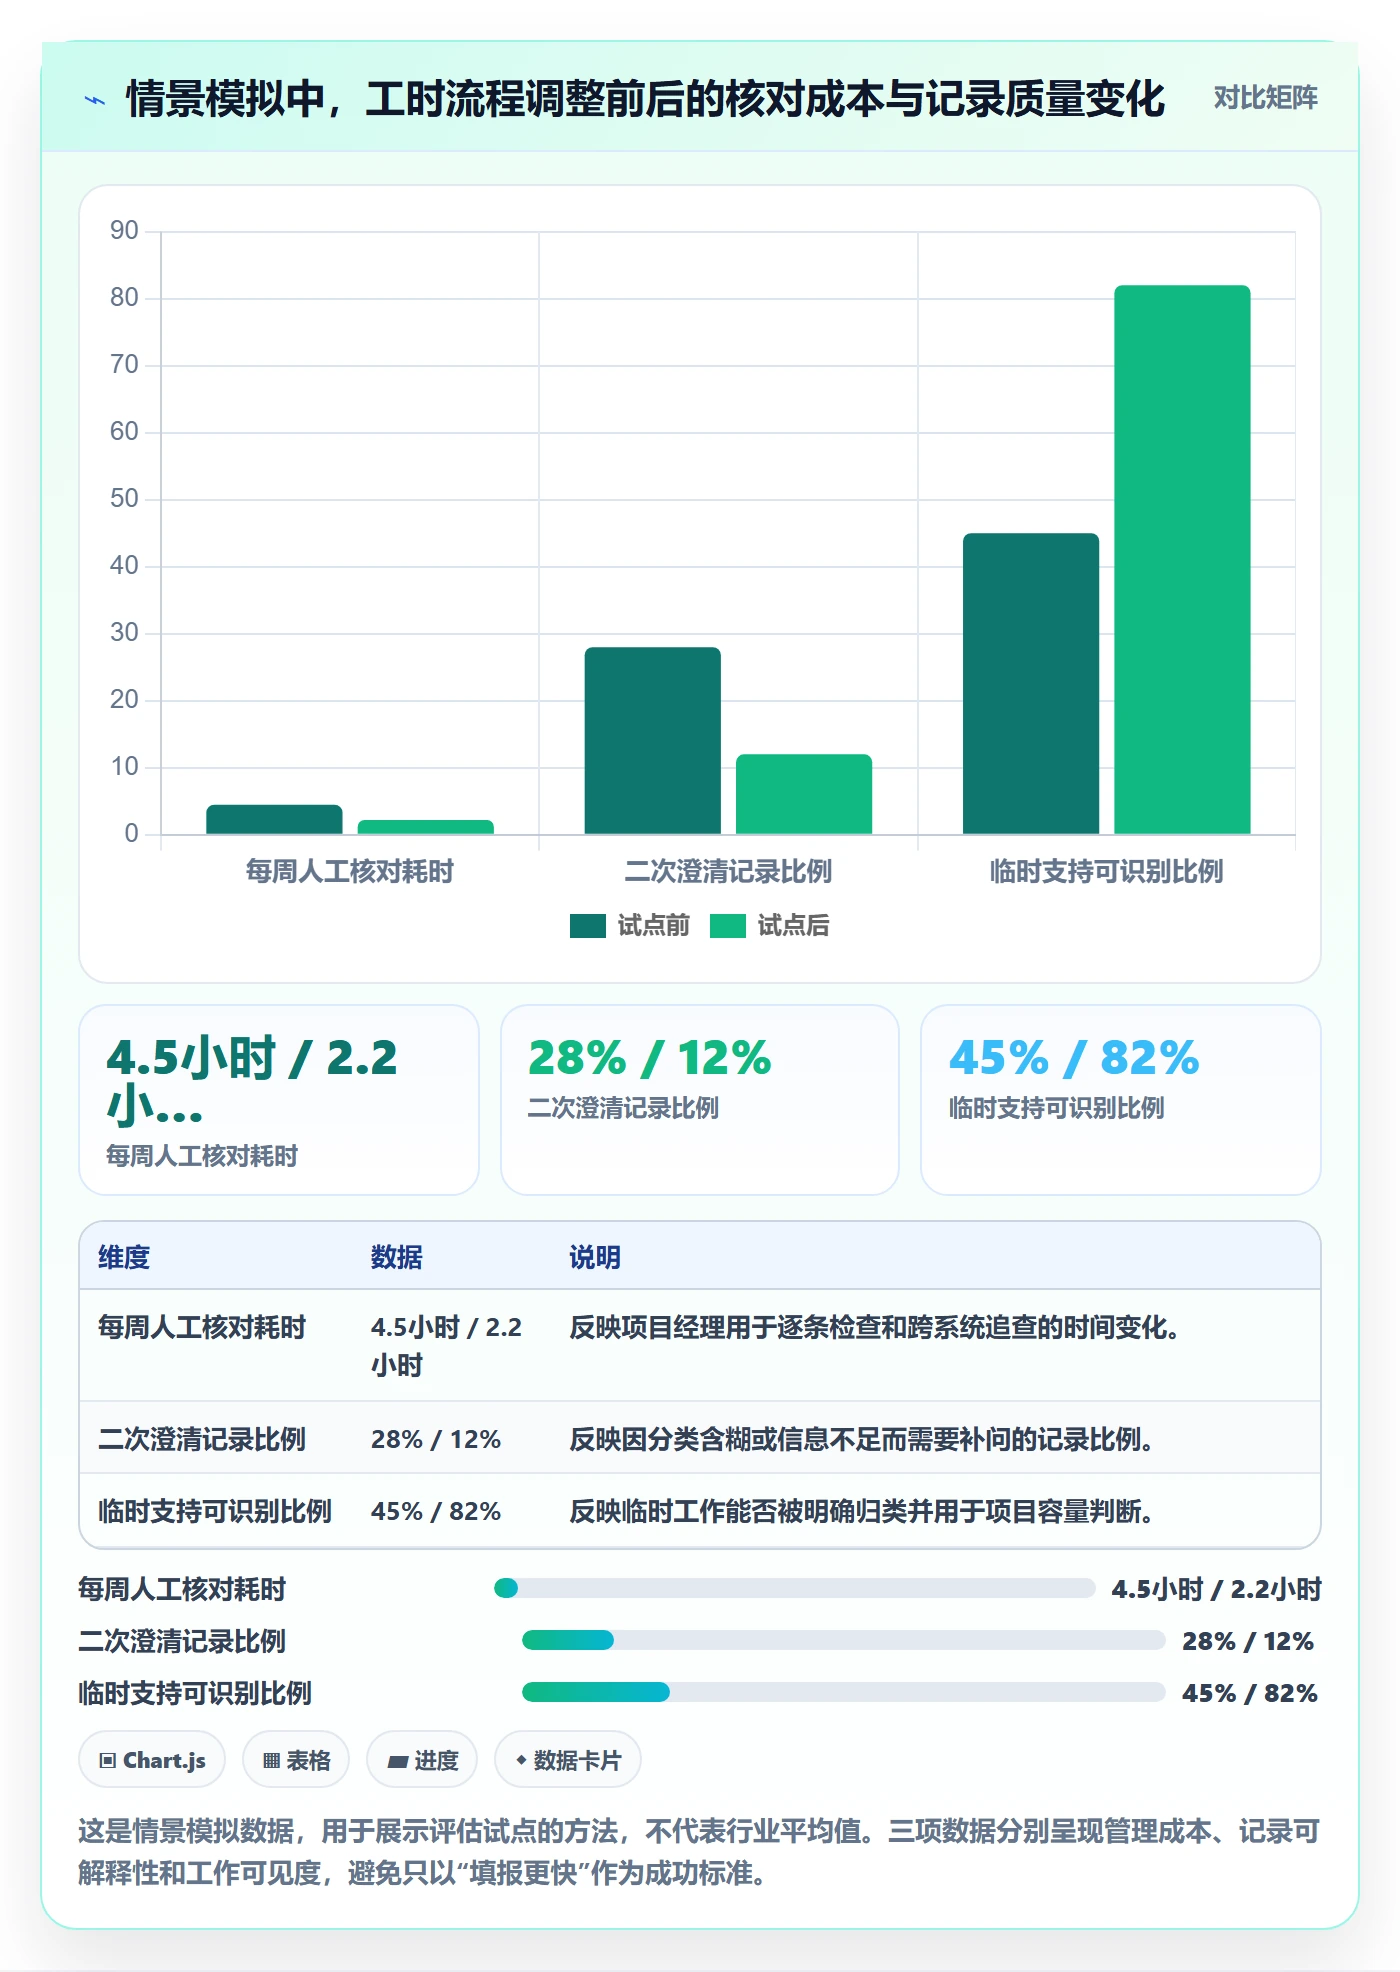The height and width of the screenshot is (1972, 1400).
Task: Click the 试点后 bar for 临时支持可识别比例
Action: 1182,560
